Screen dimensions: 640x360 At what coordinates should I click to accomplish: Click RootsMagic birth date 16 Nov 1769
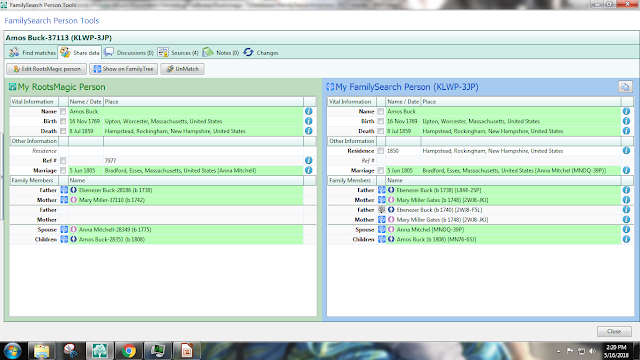point(84,121)
